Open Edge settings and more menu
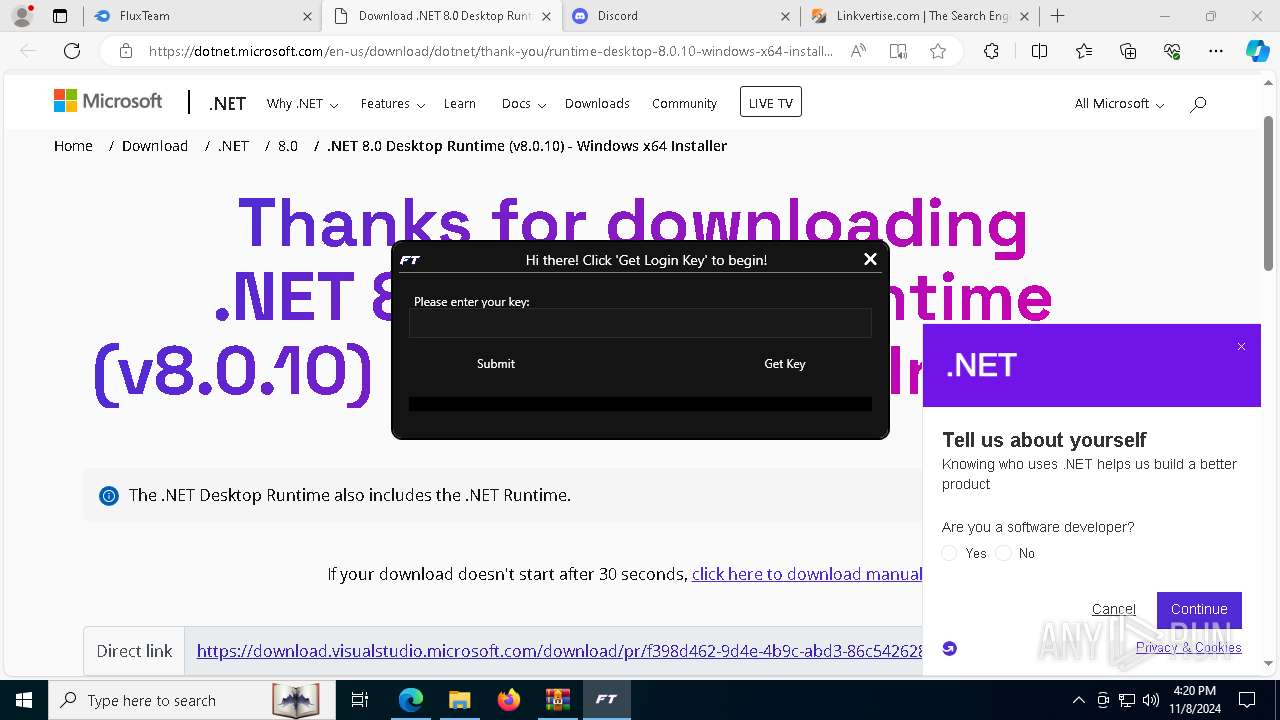1280x720 pixels. 1216,51
